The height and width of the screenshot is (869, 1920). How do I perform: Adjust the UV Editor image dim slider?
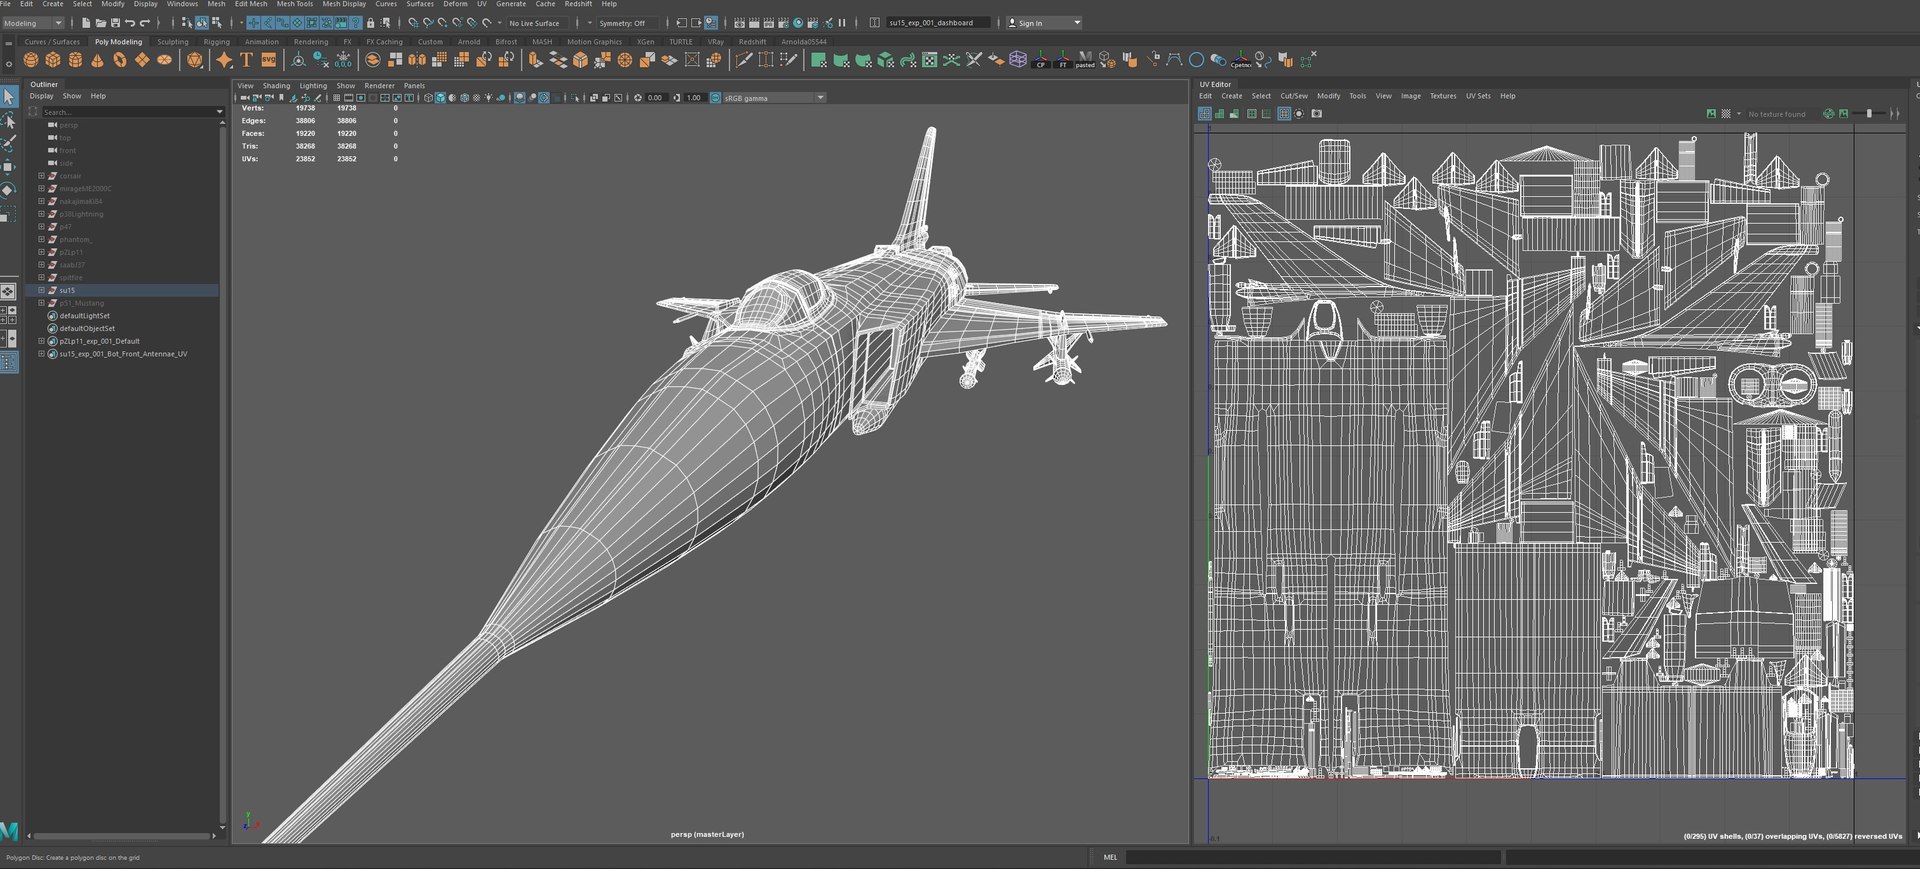1869,114
